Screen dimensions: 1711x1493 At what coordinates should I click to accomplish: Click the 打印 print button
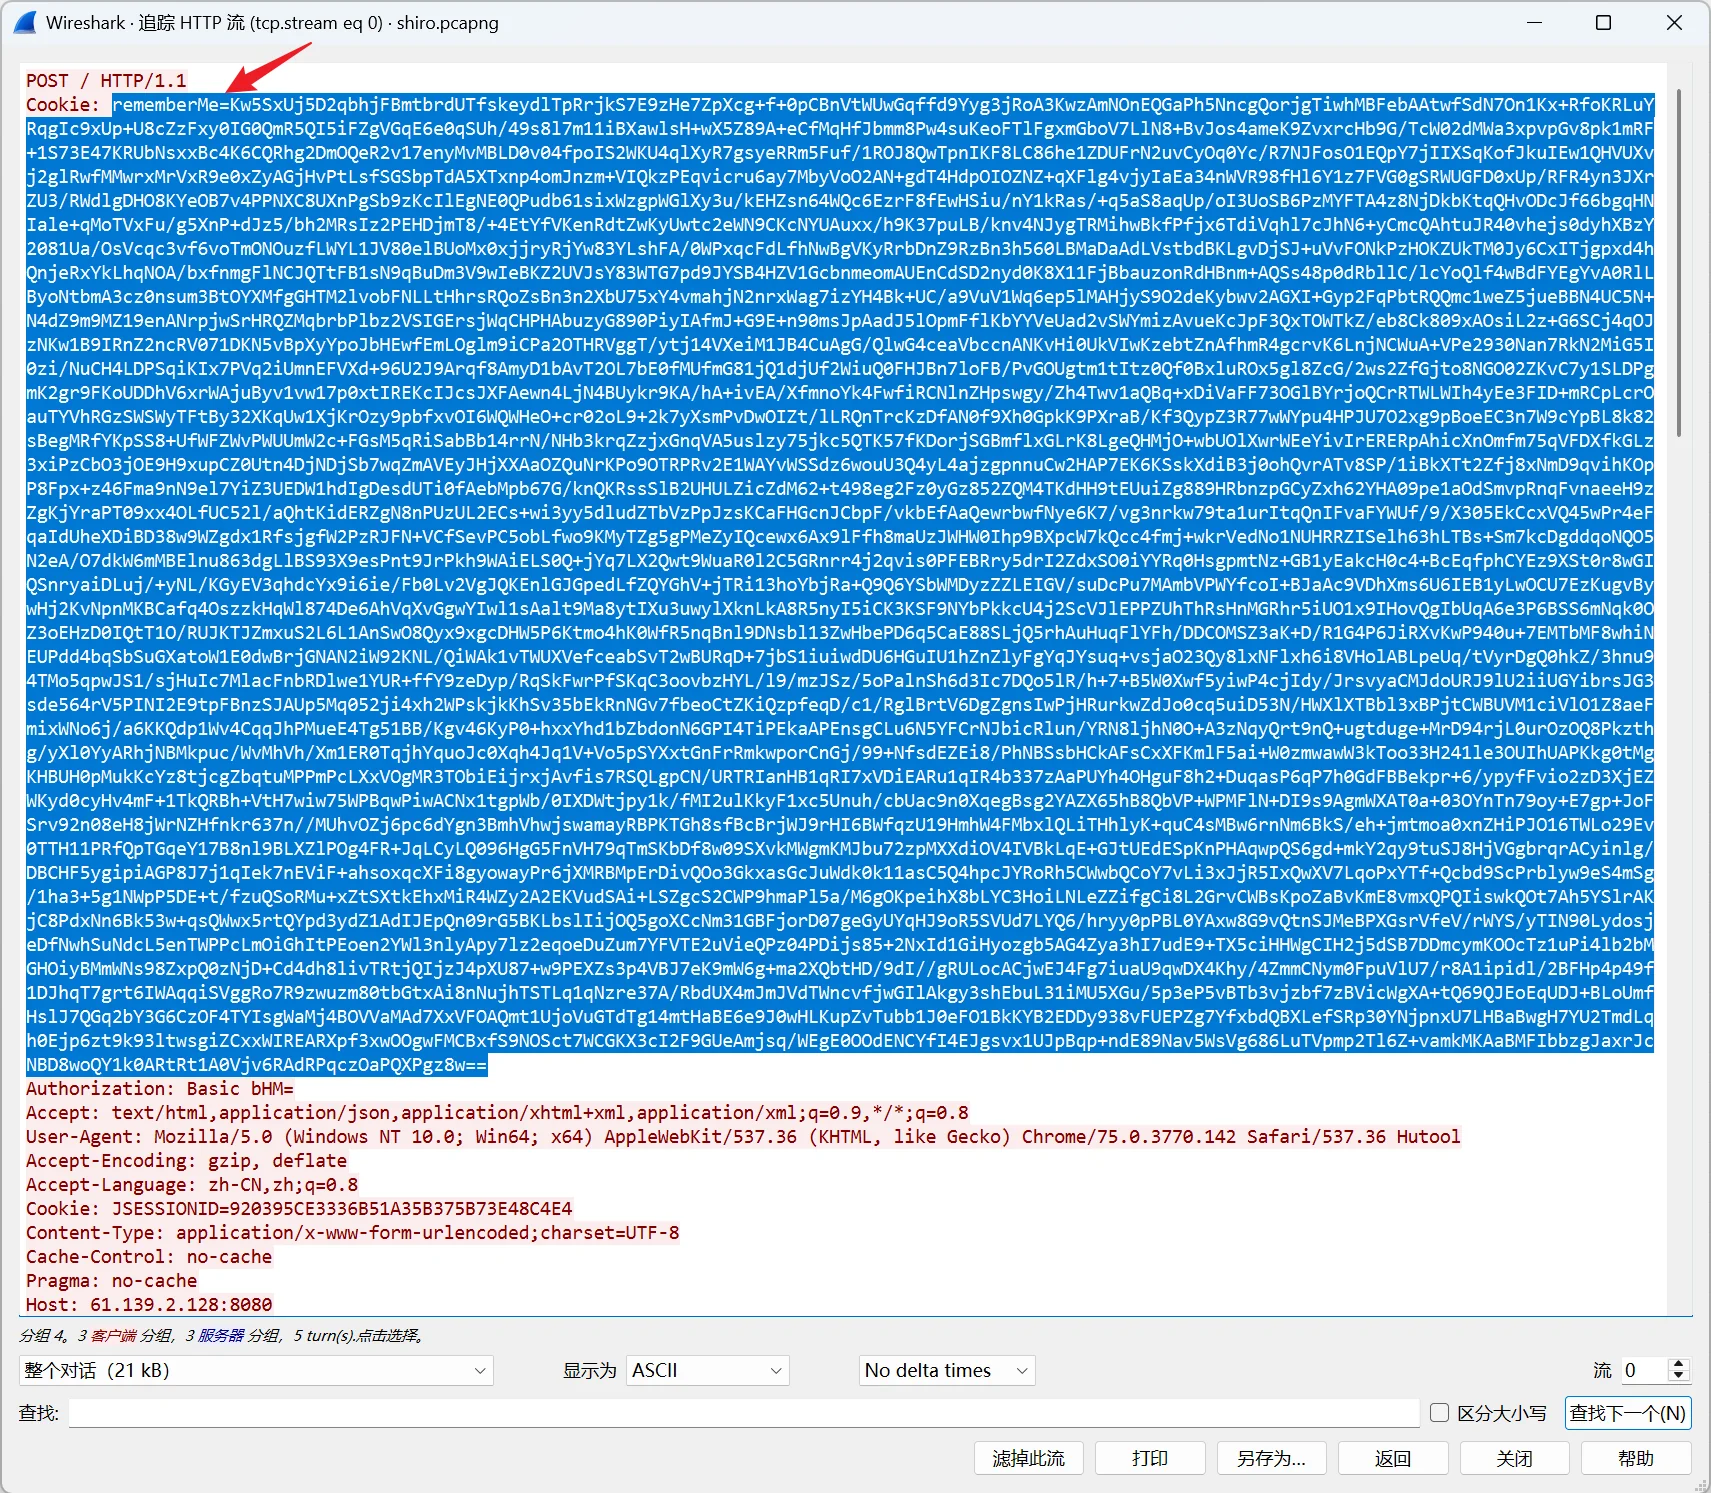(1149, 1458)
